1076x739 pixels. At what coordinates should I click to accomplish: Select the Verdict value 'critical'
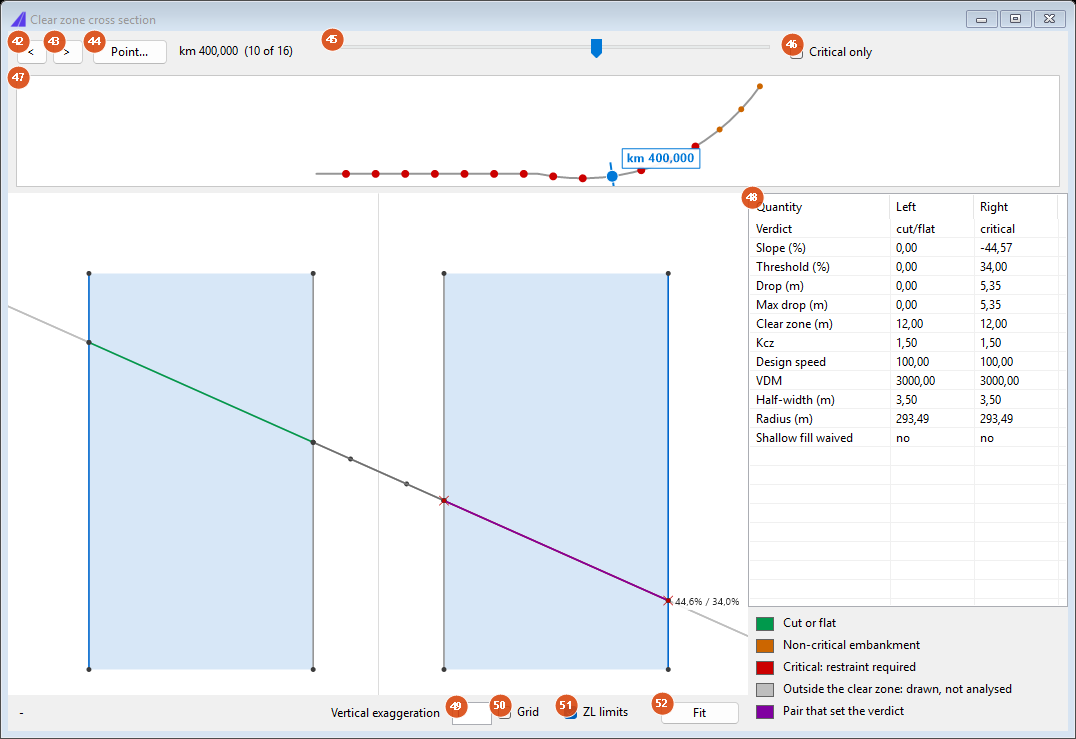pyautogui.click(x=997, y=228)
